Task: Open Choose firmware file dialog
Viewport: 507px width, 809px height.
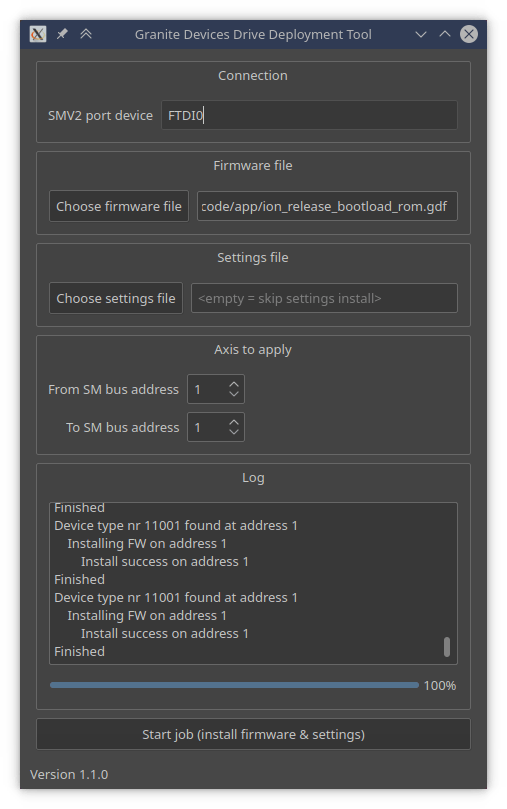Action: point(119,206)
